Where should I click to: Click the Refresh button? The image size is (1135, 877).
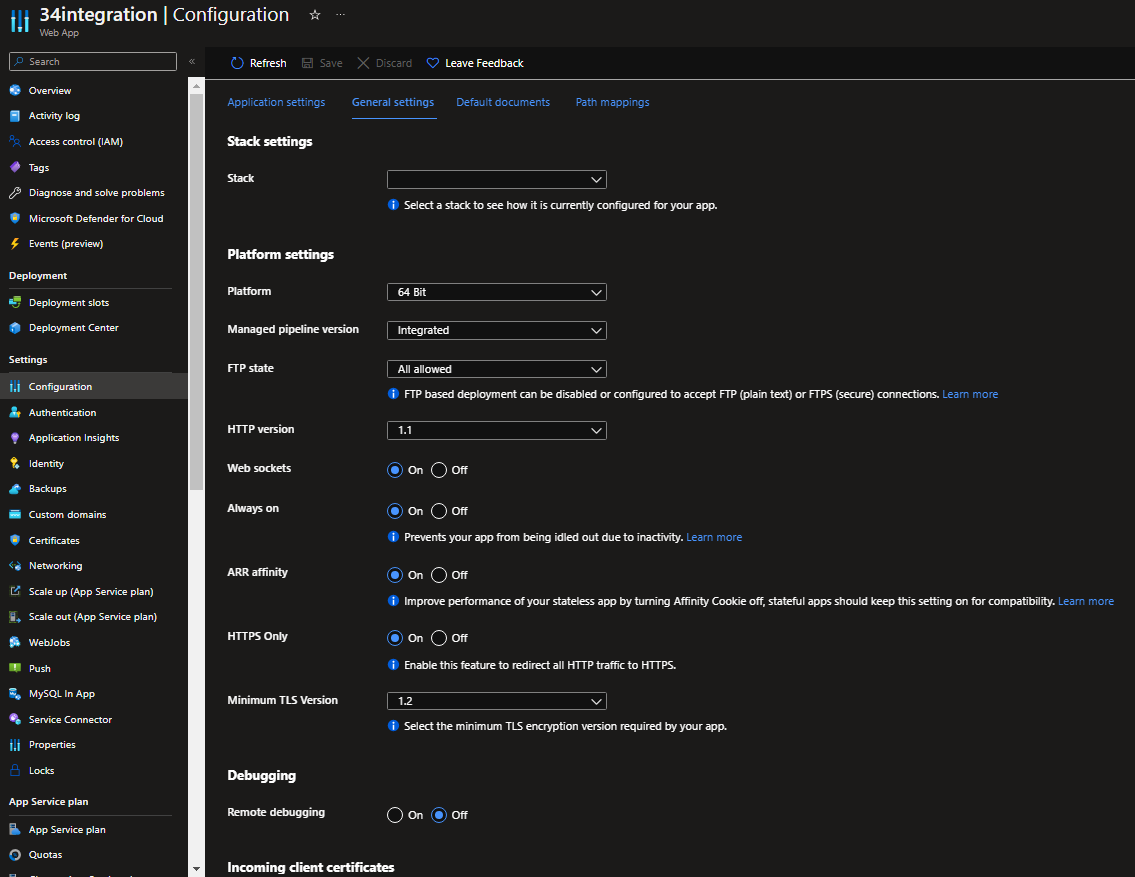click(x=258, y=63)
